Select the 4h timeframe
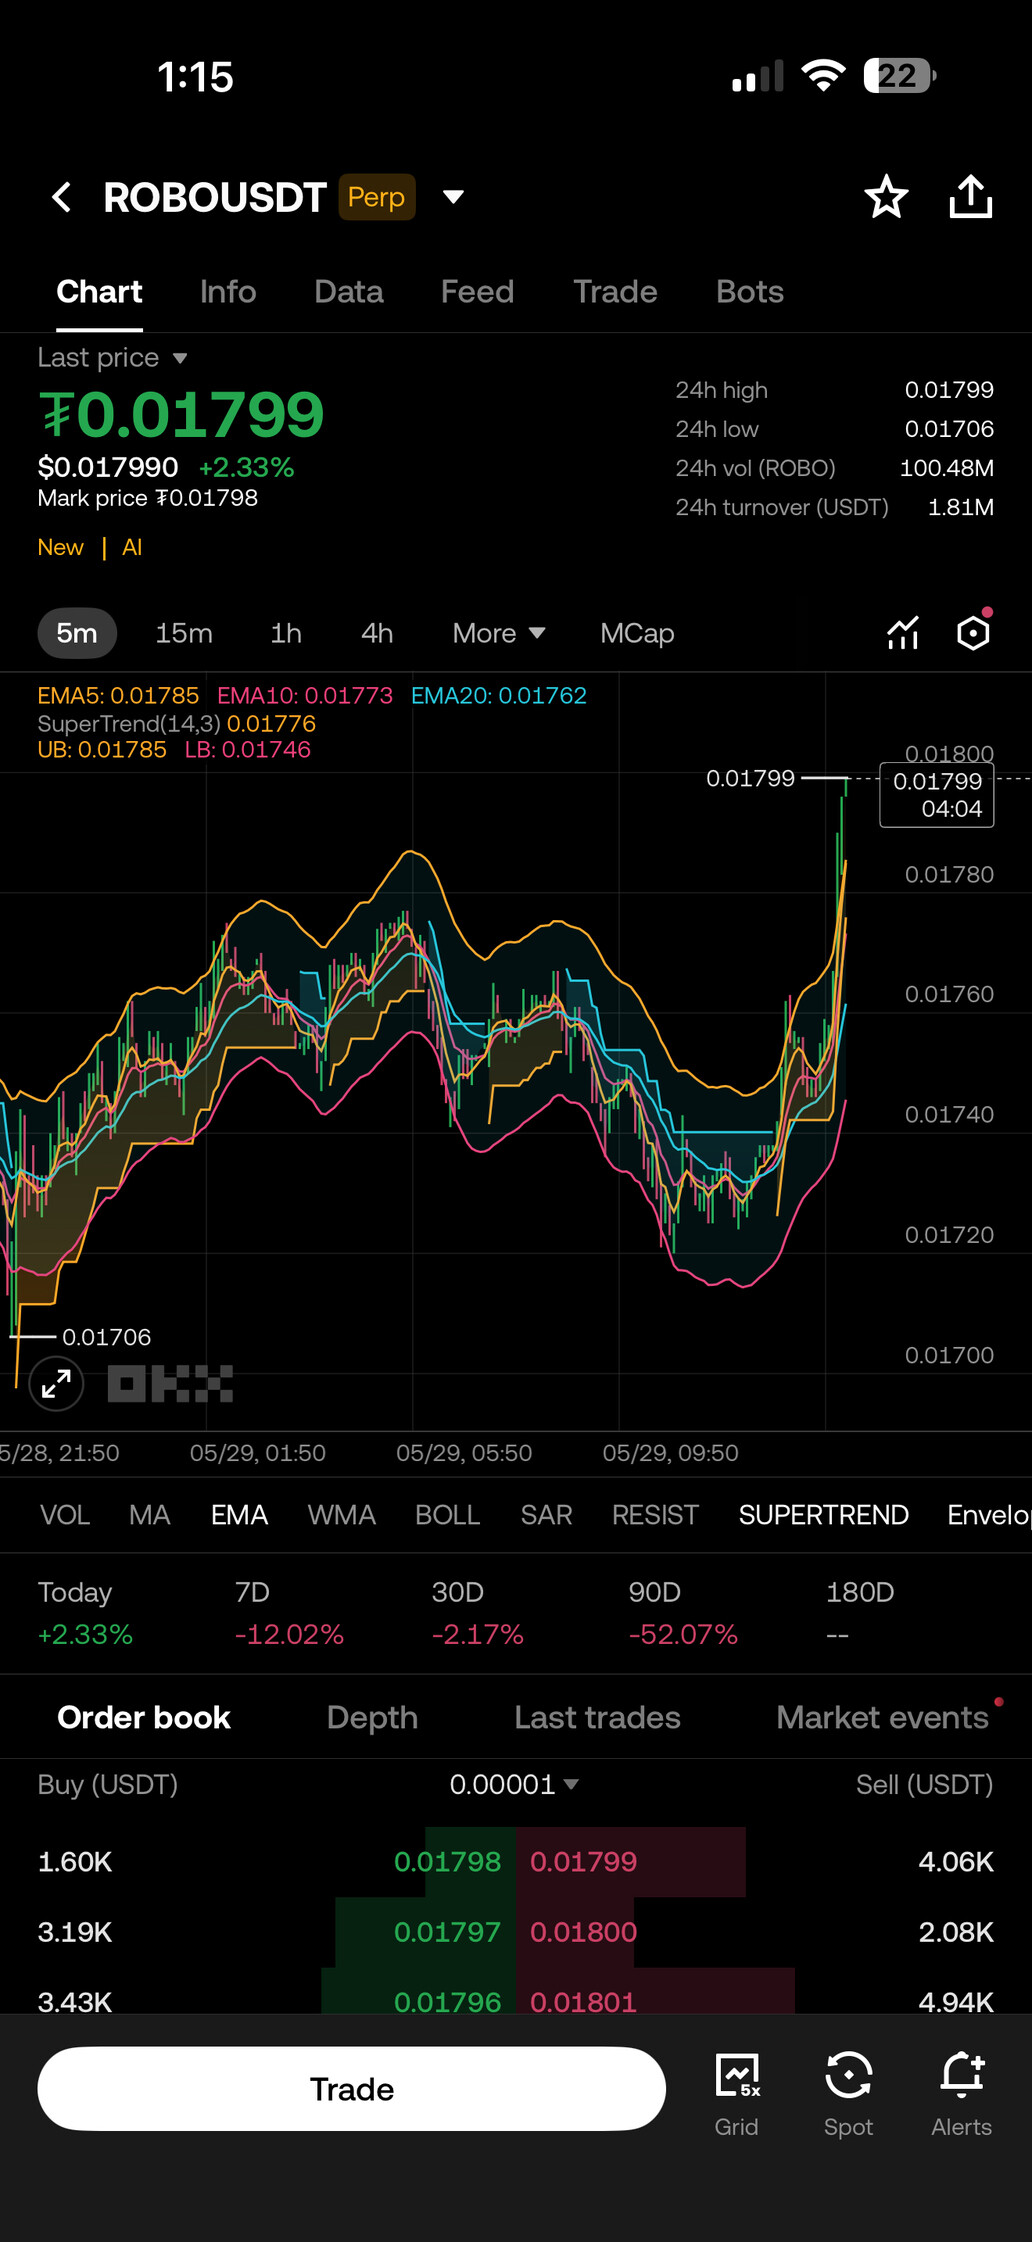Viewport: 1032px width, 2242px height. tap(377, 633)
